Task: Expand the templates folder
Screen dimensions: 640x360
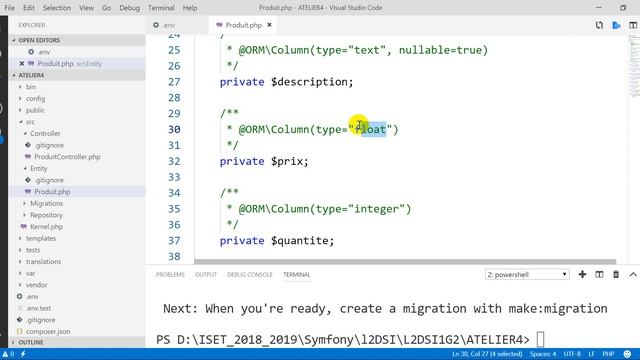Action: [77, 238]
